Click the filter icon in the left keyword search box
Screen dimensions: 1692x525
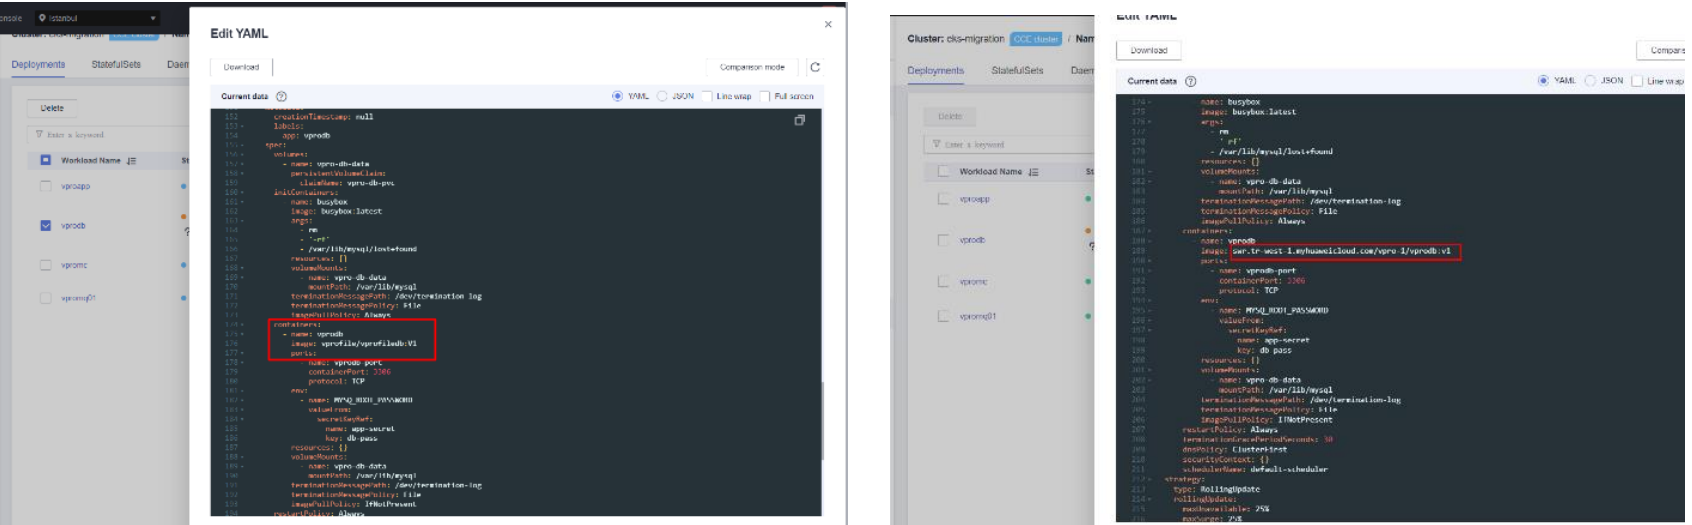(x=40, y=134)
